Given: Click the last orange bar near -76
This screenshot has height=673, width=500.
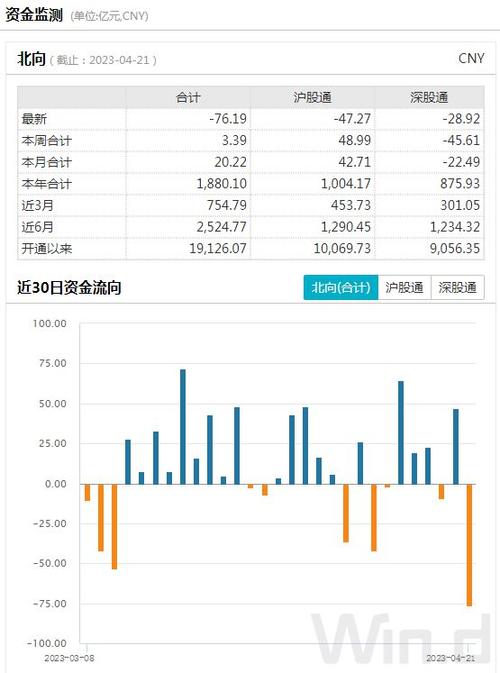Looking at the screenshot, I should (x=469, y=545).
